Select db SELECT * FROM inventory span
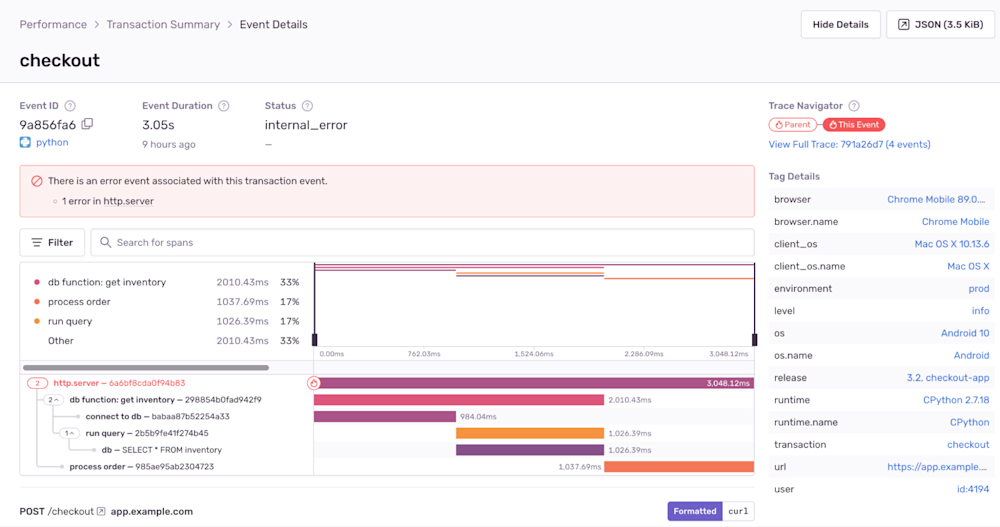 387,450
